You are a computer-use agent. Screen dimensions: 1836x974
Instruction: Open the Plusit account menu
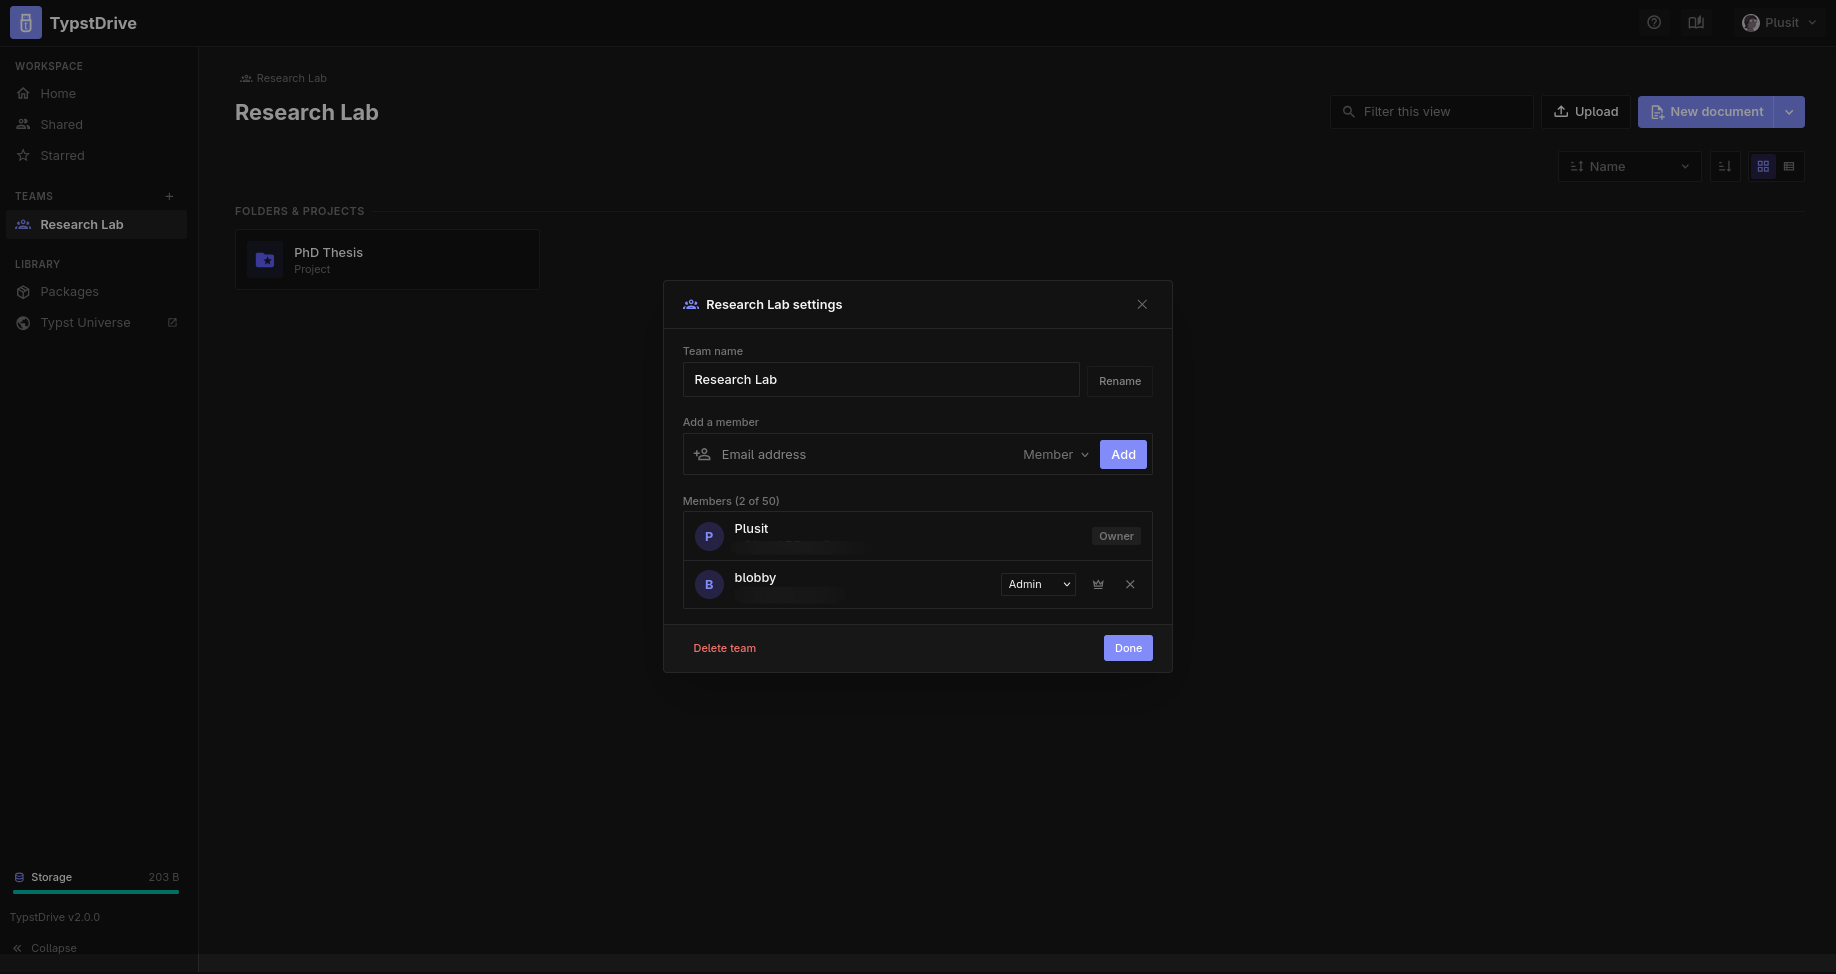coord(1779,22)
